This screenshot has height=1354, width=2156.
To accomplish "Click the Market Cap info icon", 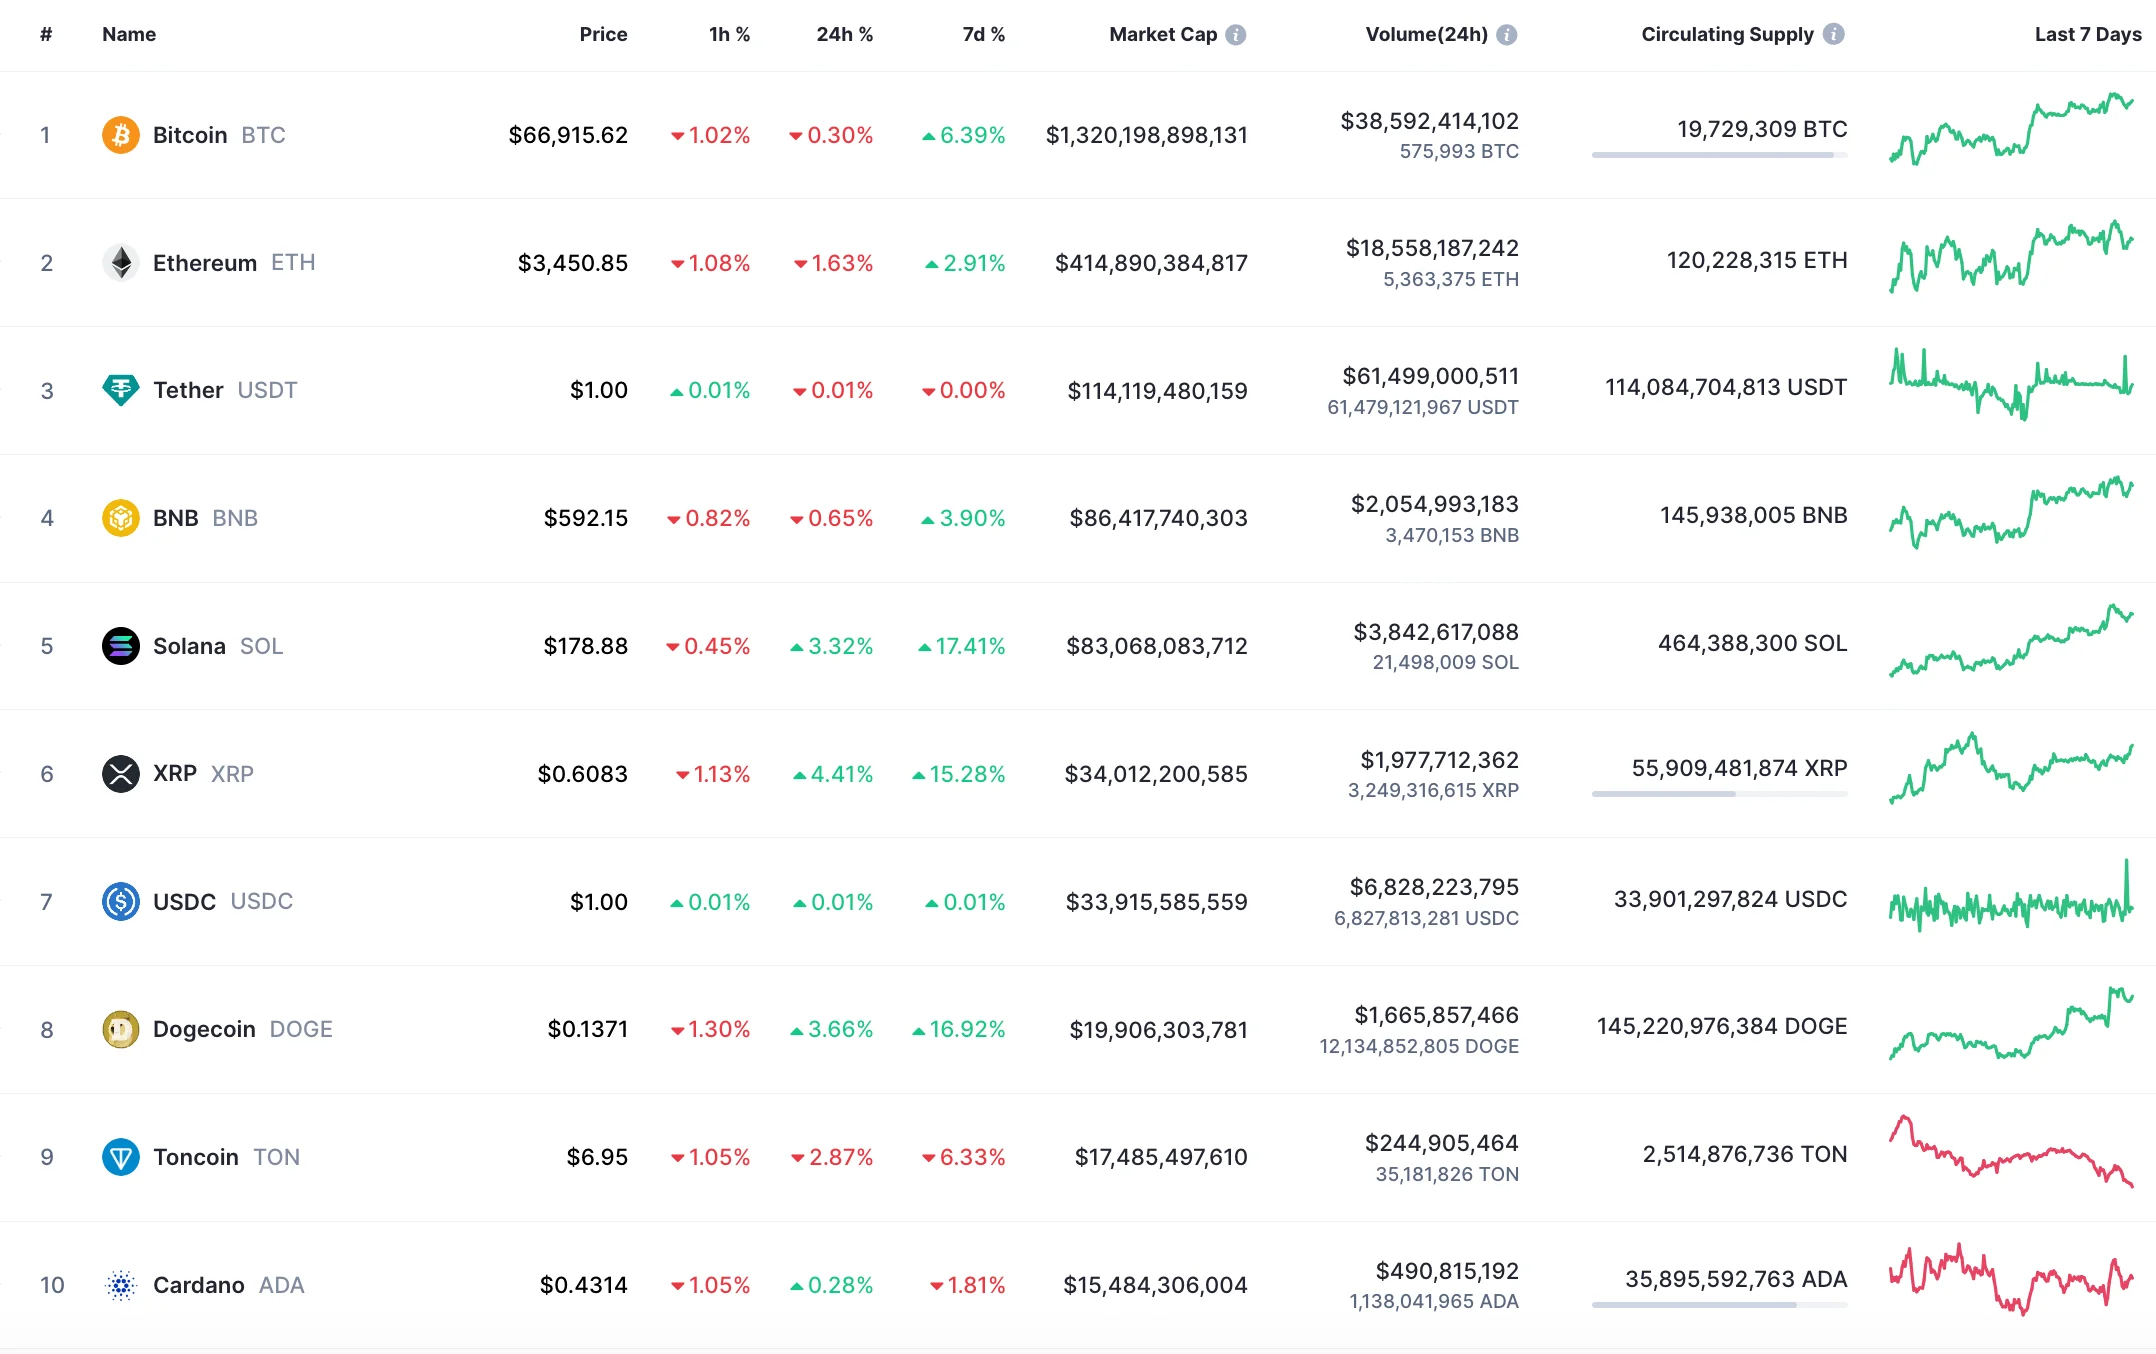I will tap(1236, 35).
